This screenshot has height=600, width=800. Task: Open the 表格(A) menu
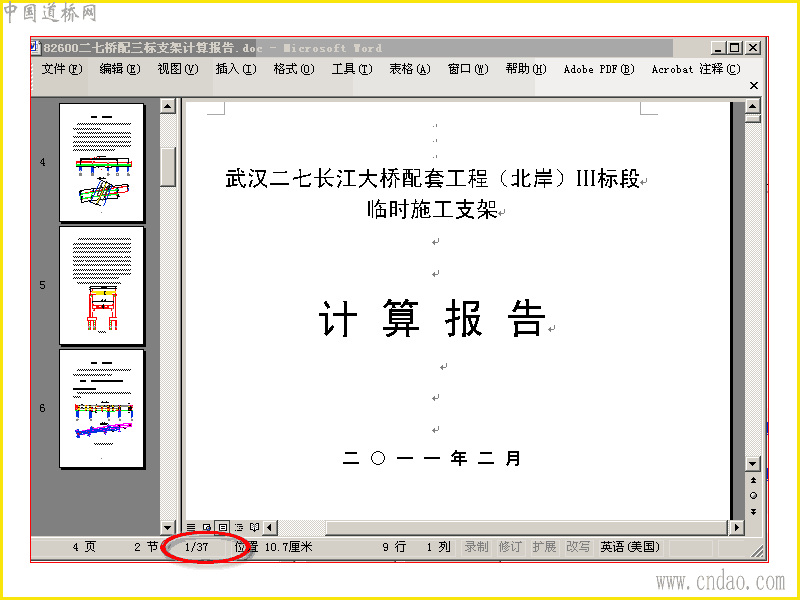(410, 69)
